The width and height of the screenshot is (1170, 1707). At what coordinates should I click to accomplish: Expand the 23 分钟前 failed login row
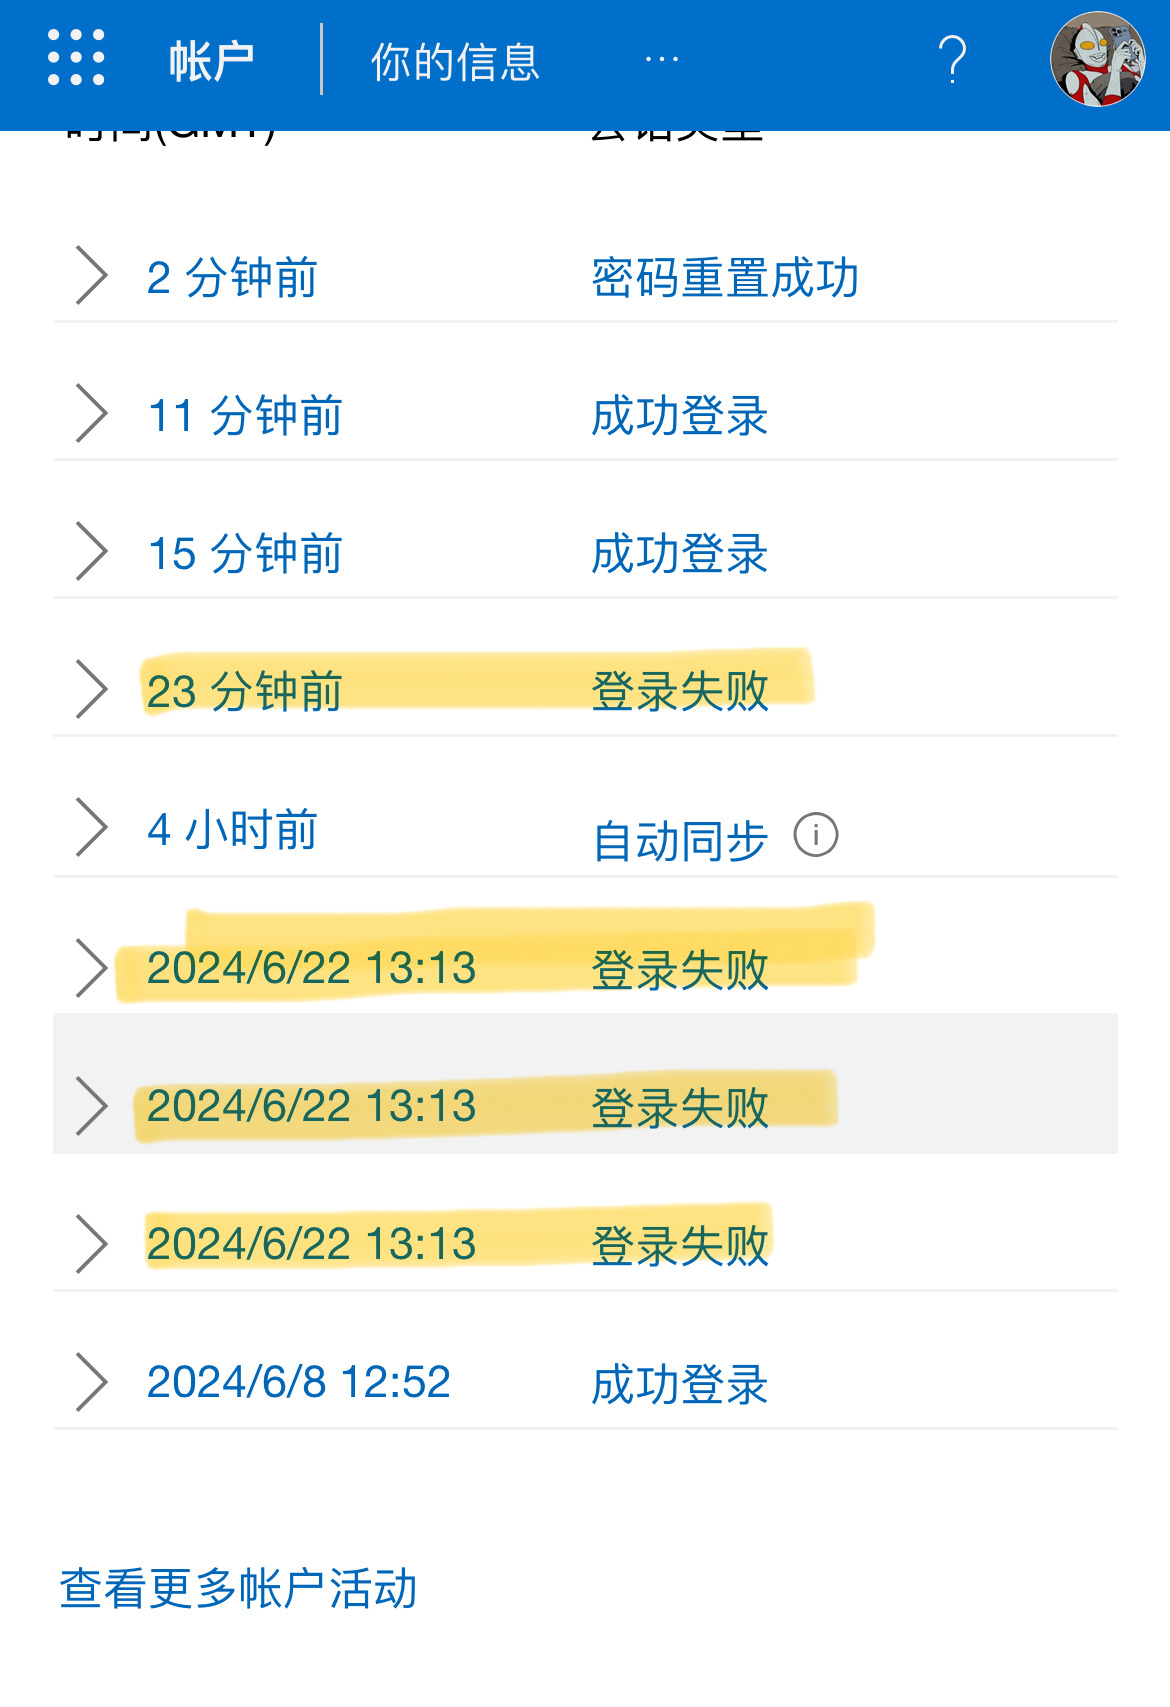point(92,690)
